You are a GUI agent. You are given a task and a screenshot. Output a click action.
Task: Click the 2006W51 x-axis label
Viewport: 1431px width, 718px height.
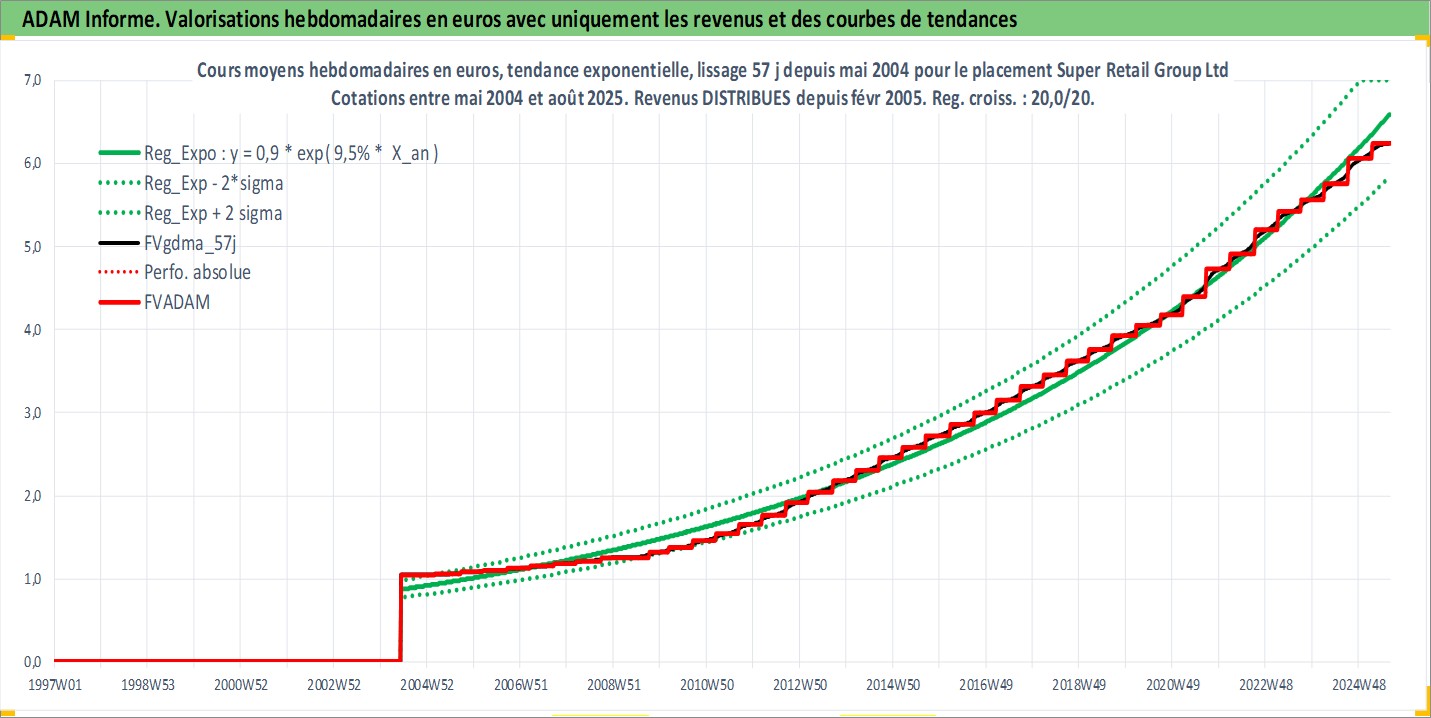(x=520, y=685)
